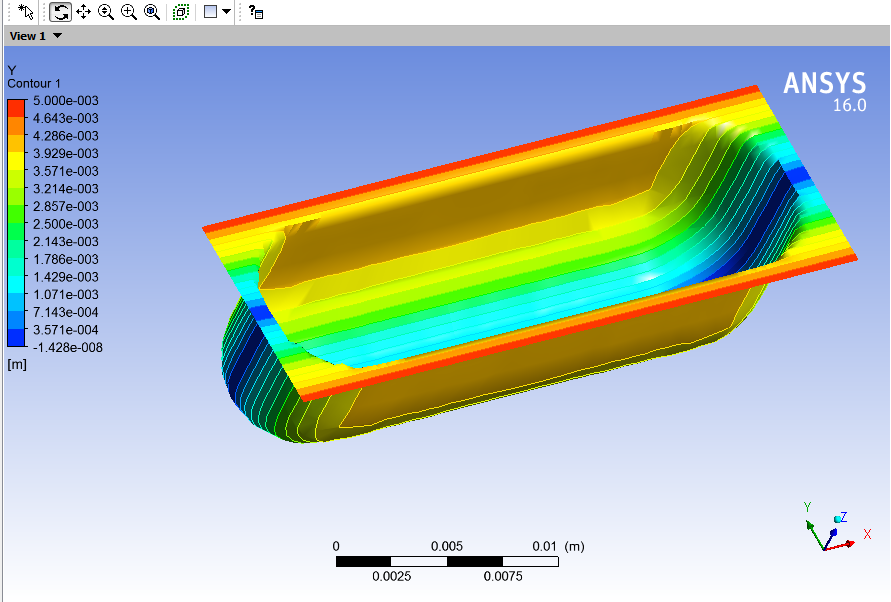Activate the Zoom Box magnifier tool
The image size is (891, 602).
[x=127, y=12]
